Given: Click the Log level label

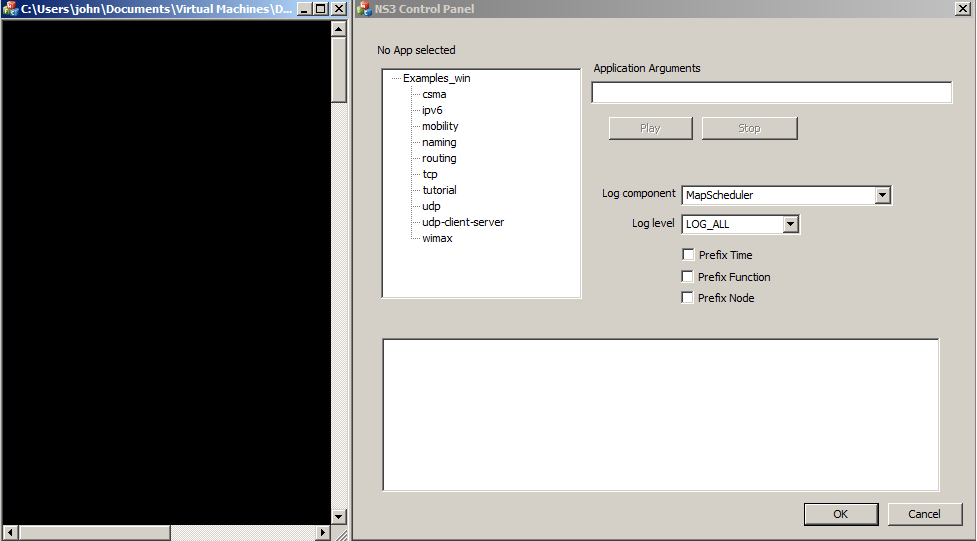Looking at the screenshot, I should pyautogui.click(x=653, y=223).
